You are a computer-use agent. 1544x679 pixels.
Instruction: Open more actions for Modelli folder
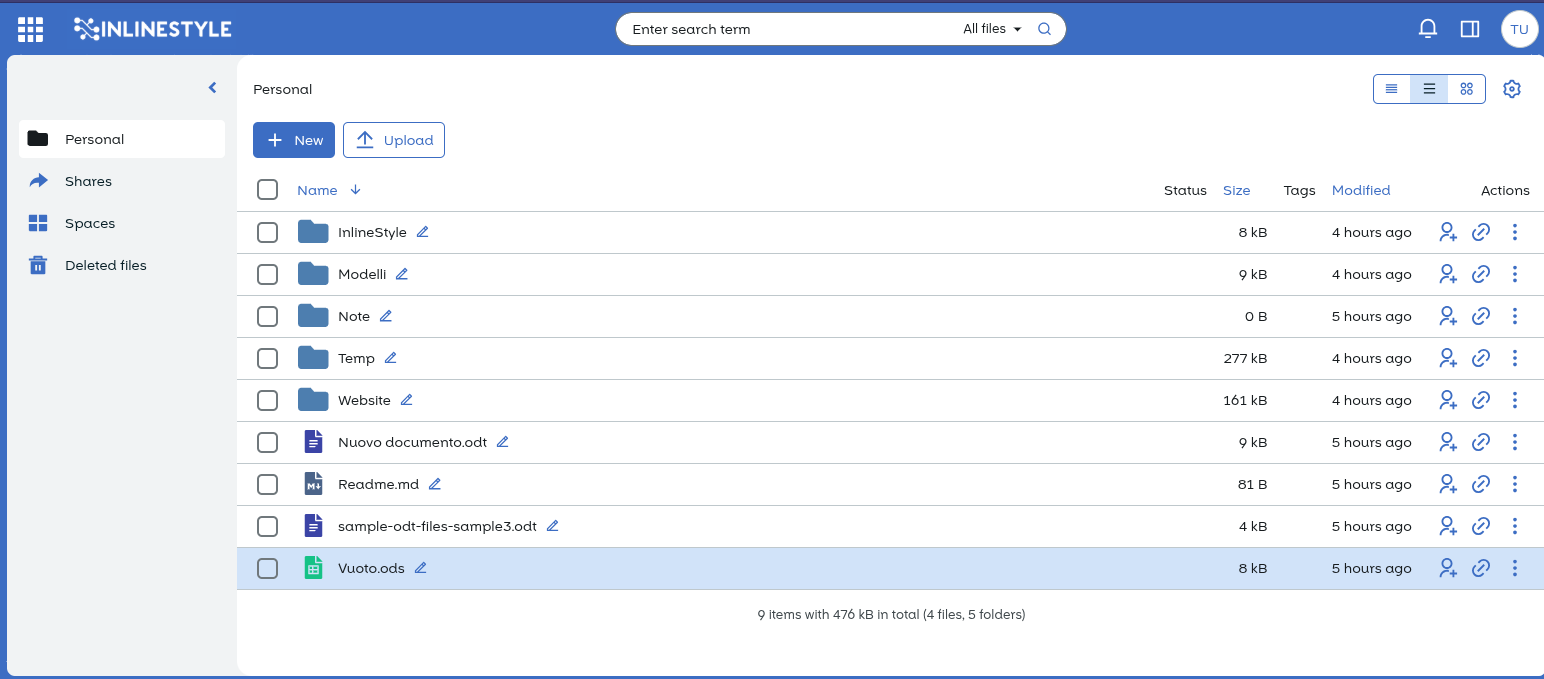click(1514, 274)
